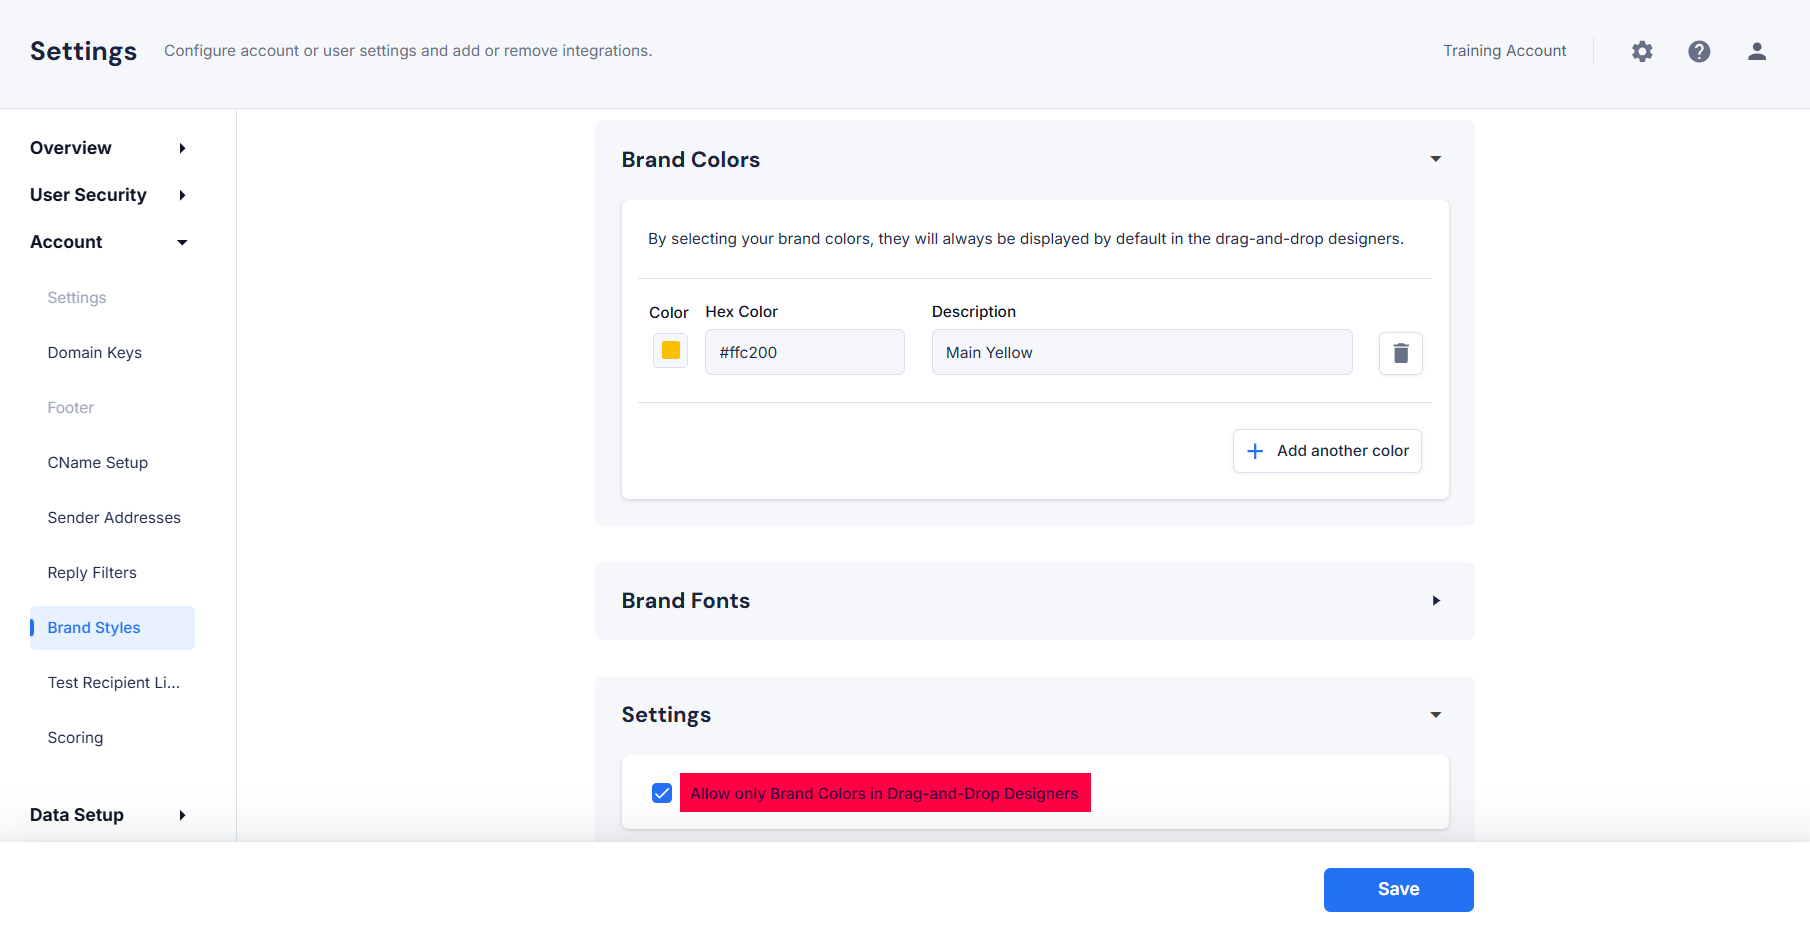Open the user profile icon
Image resolution: width=1810 pixels, height=930 pixels.
point(1756,51)
